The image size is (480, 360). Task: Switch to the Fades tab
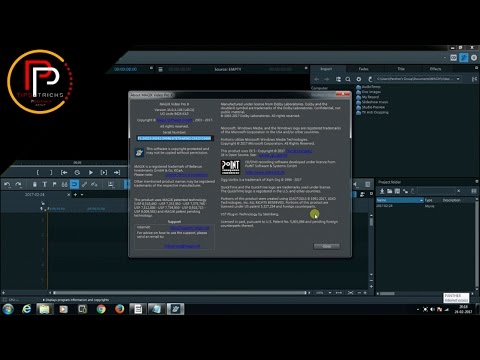pyautogui.click(x=363, y=69)
